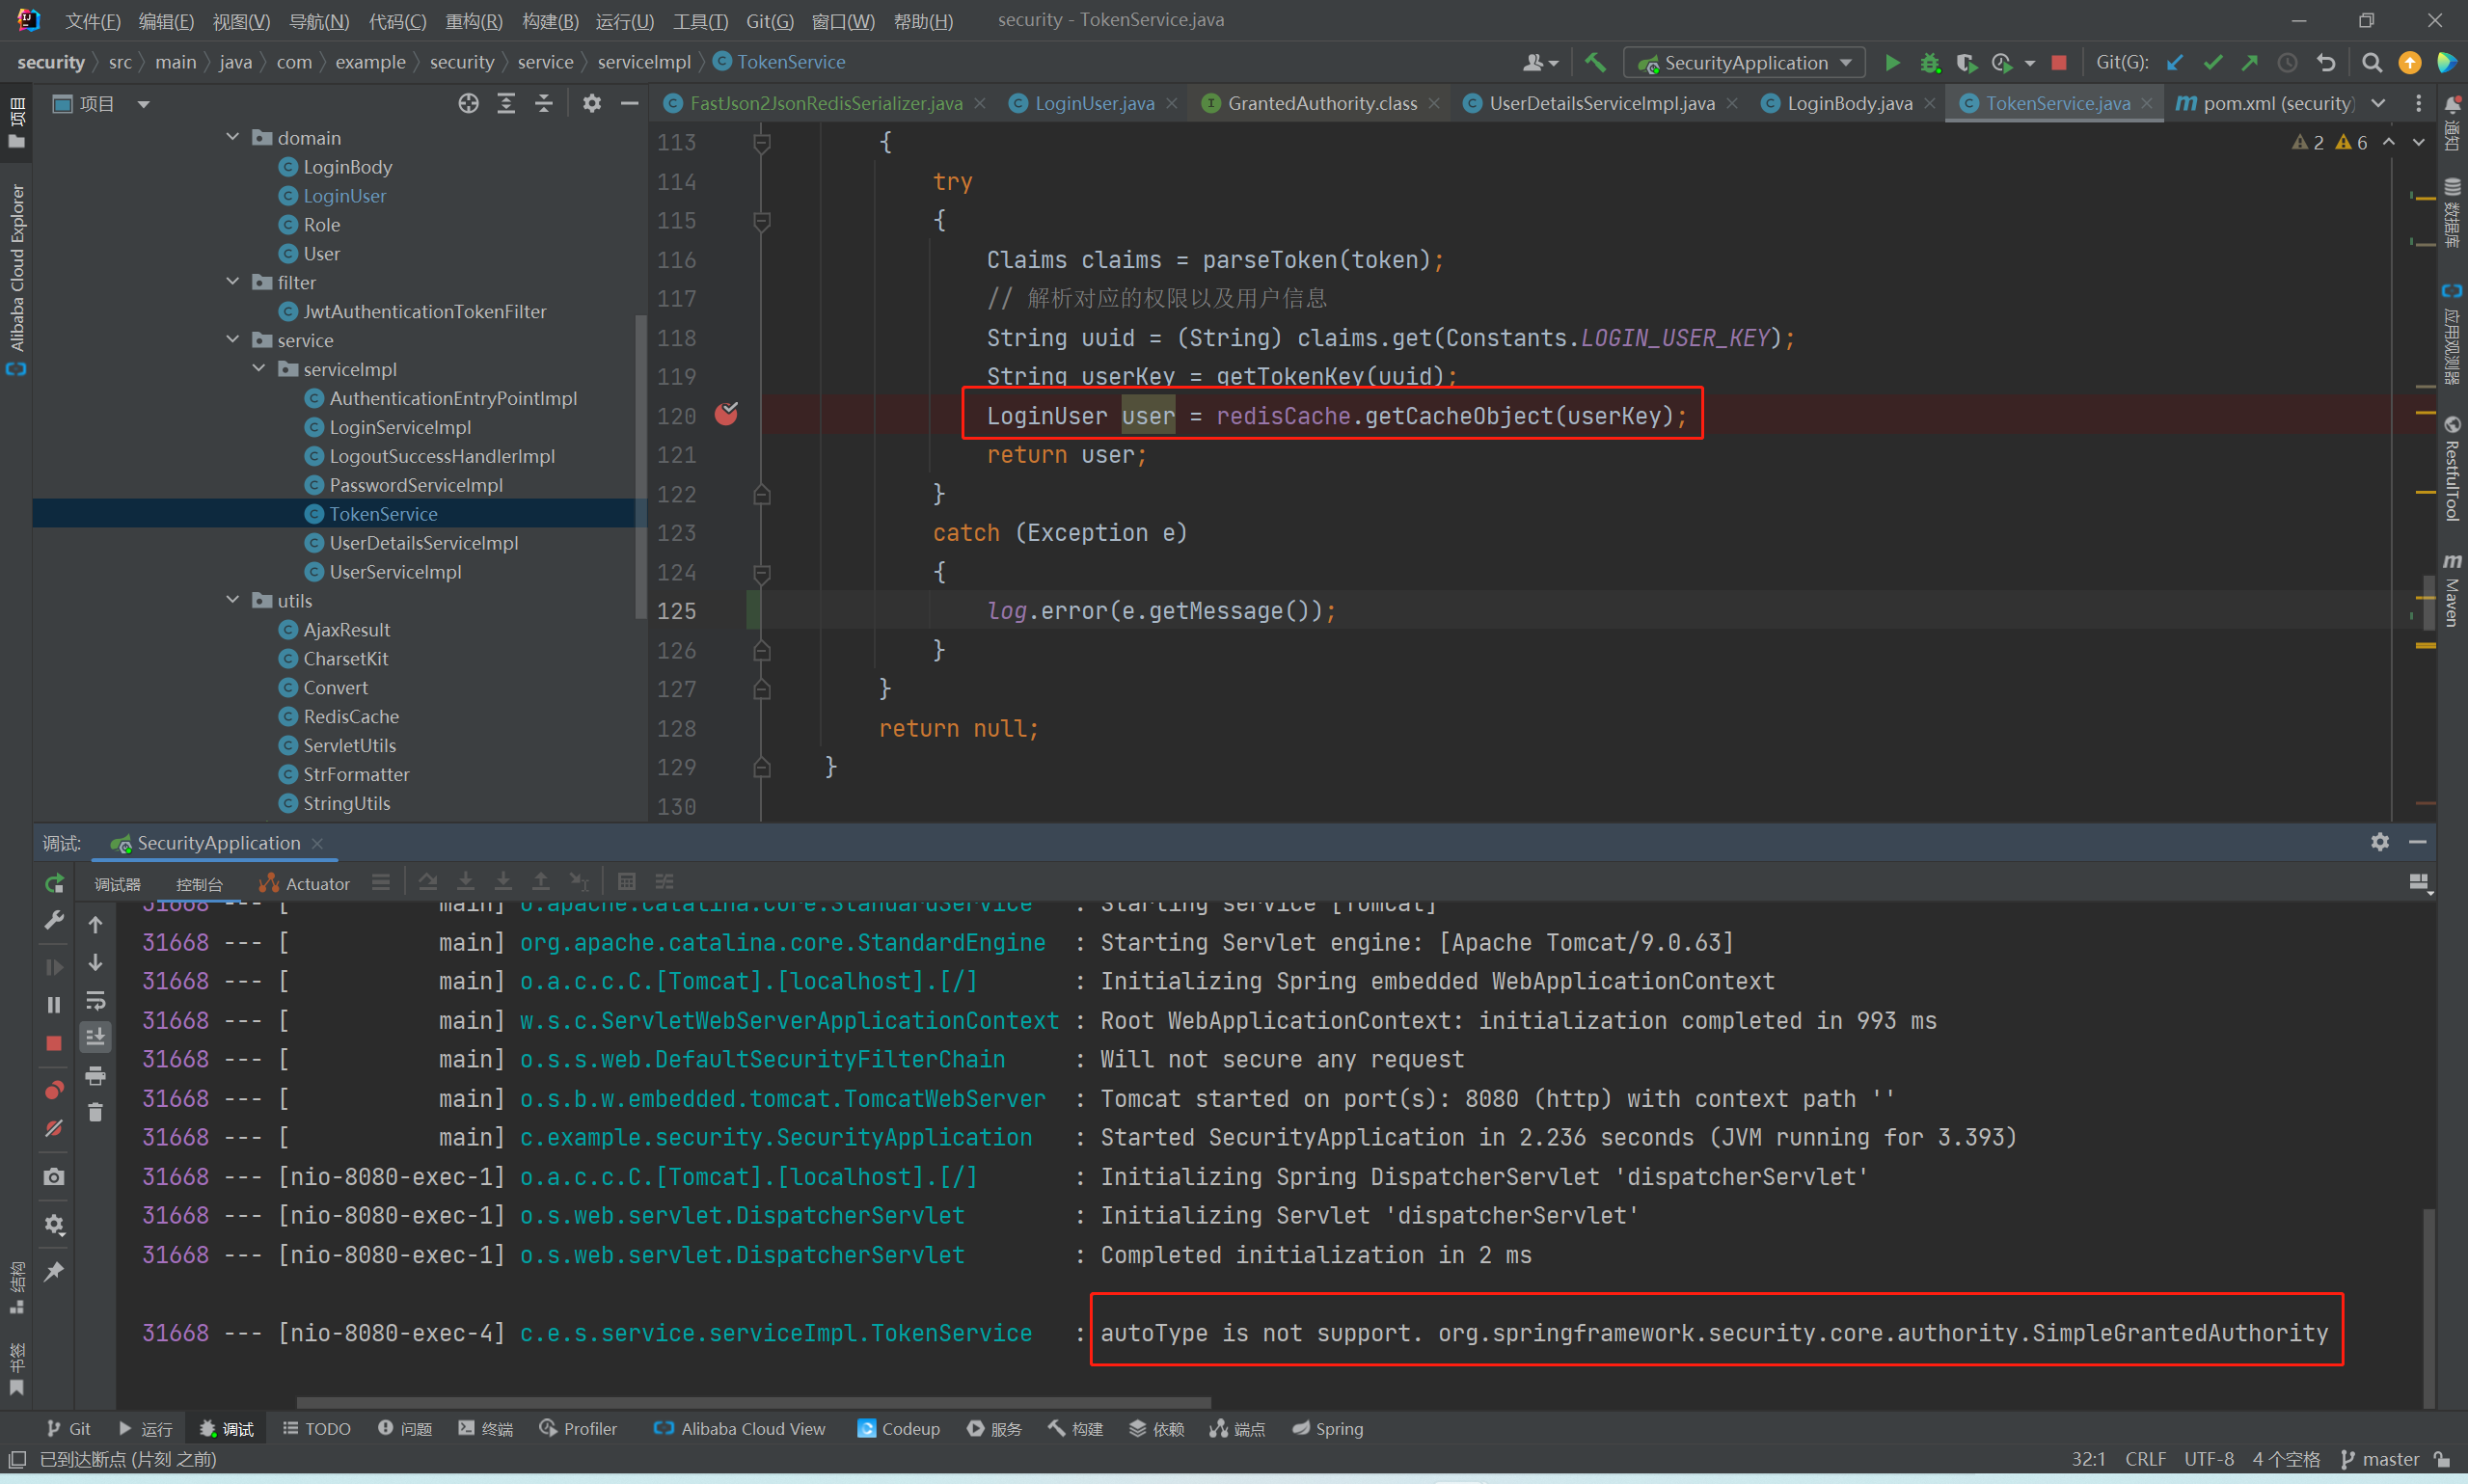This screenshot has height=1484, width=2468.
Task: Click the orange update arrow icon
Action: 2410,63
